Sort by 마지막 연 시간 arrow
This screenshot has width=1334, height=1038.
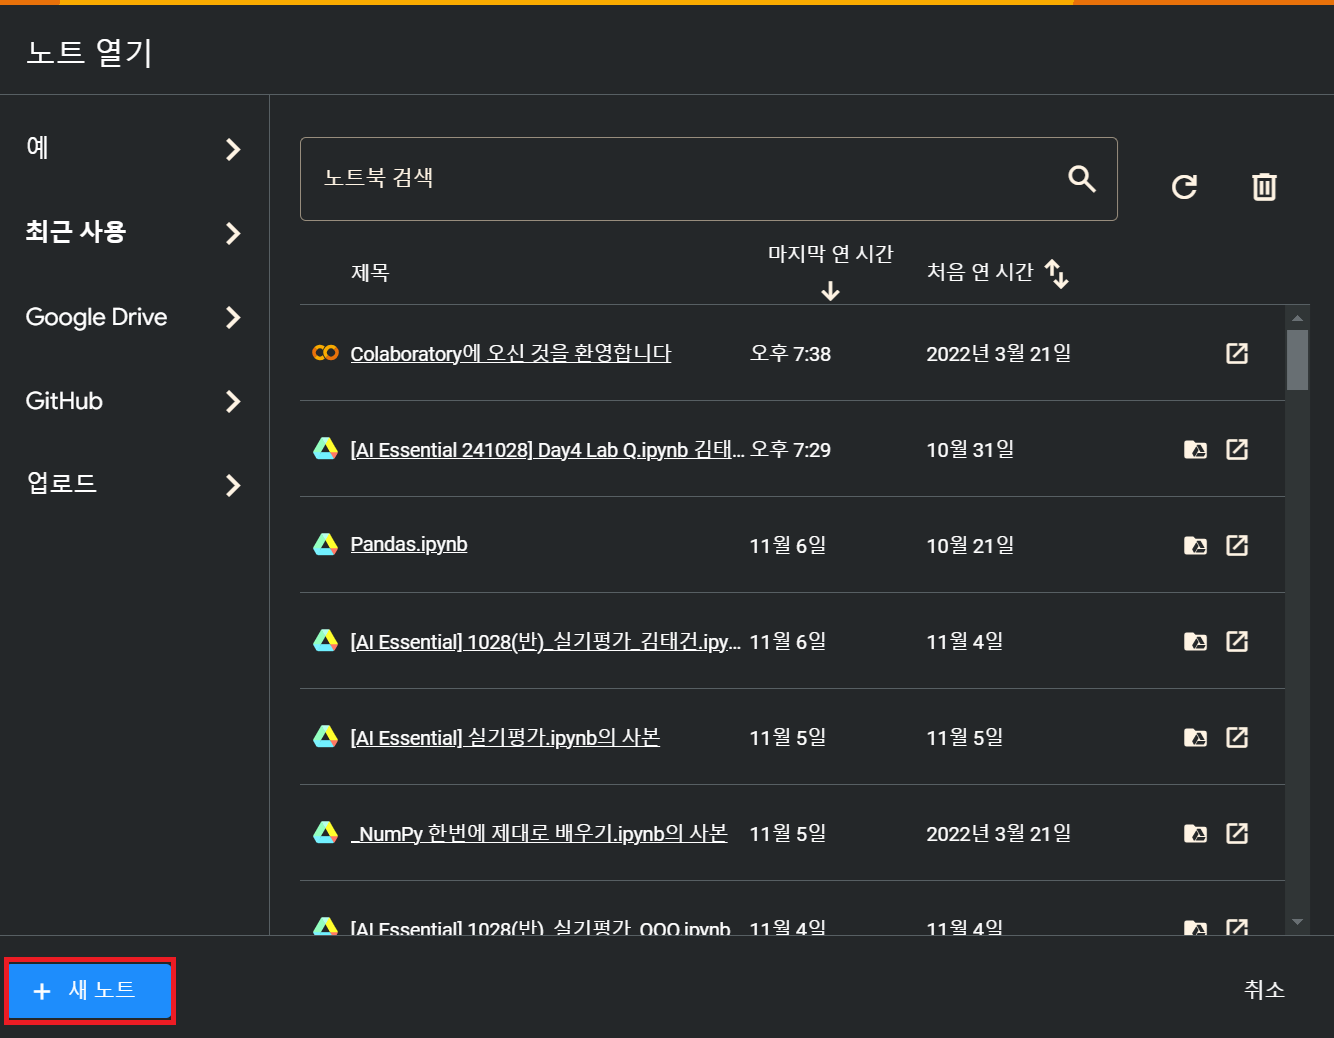(x=830, y=291)
